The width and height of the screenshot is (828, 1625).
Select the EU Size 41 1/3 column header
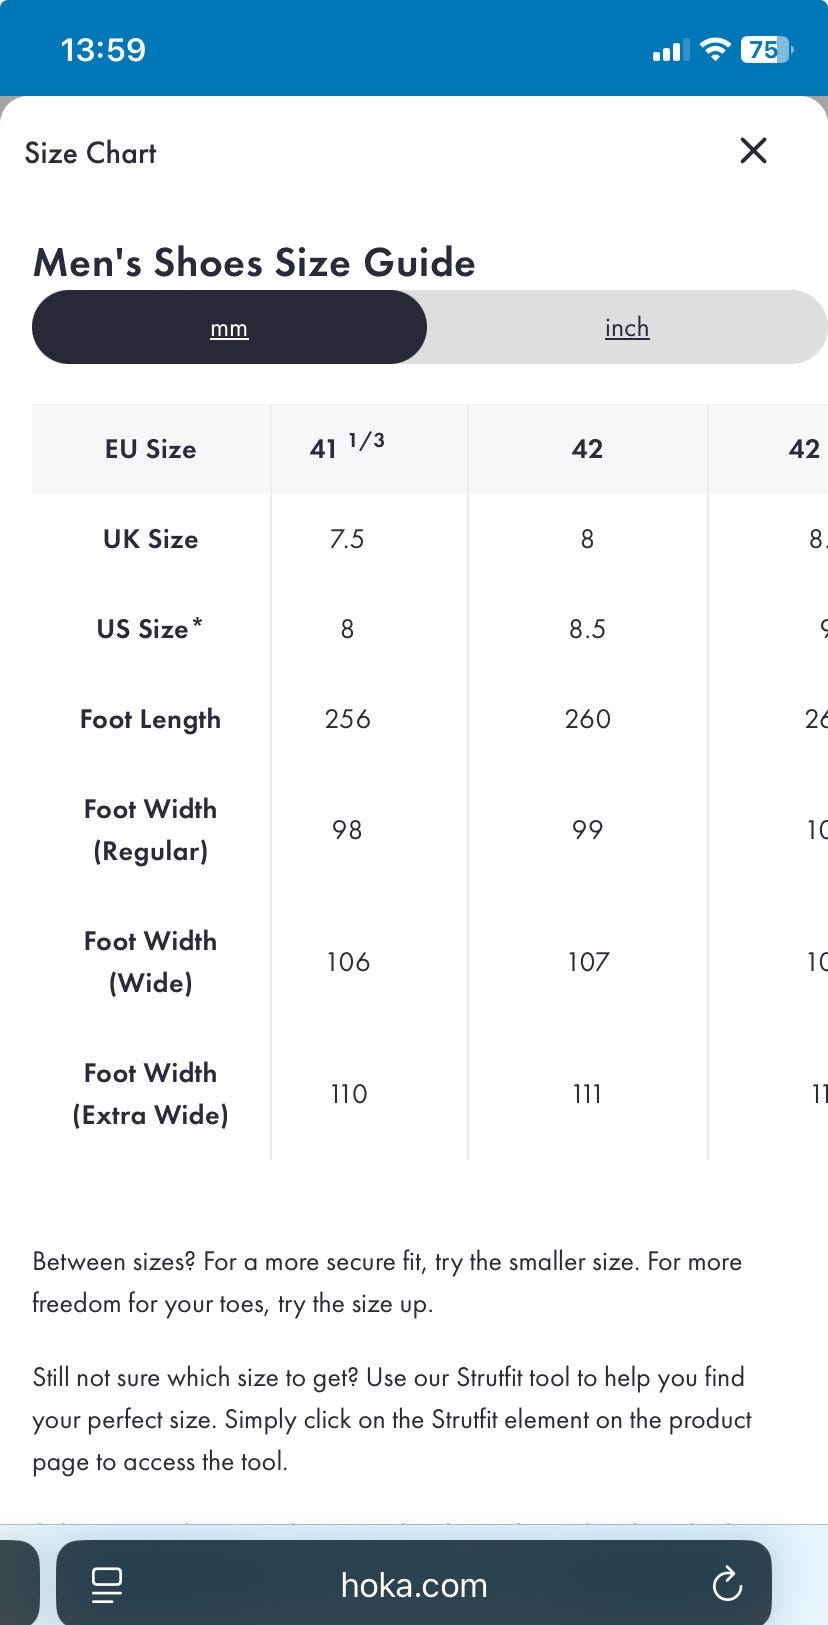(x=347, y=448)
